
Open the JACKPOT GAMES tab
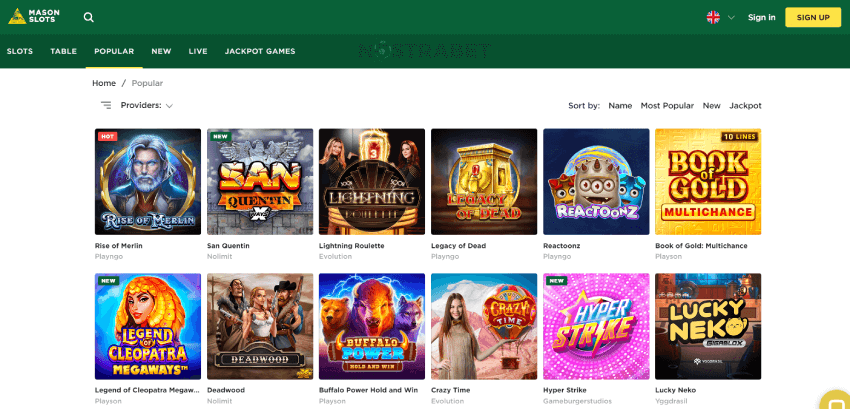pyautogui.click(x=260, y=52)
